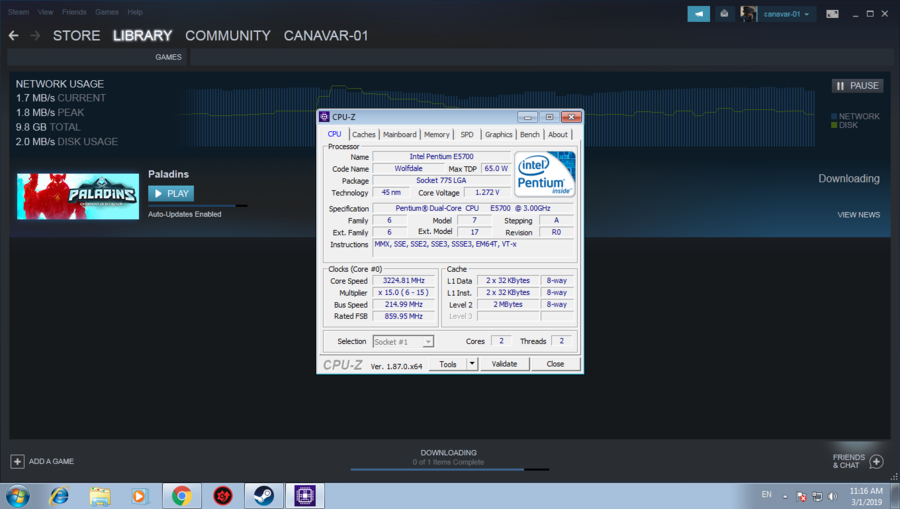The image size is (900, 509).
Task: Click the Action Center flag tray icon
Action: click(801, 497)
